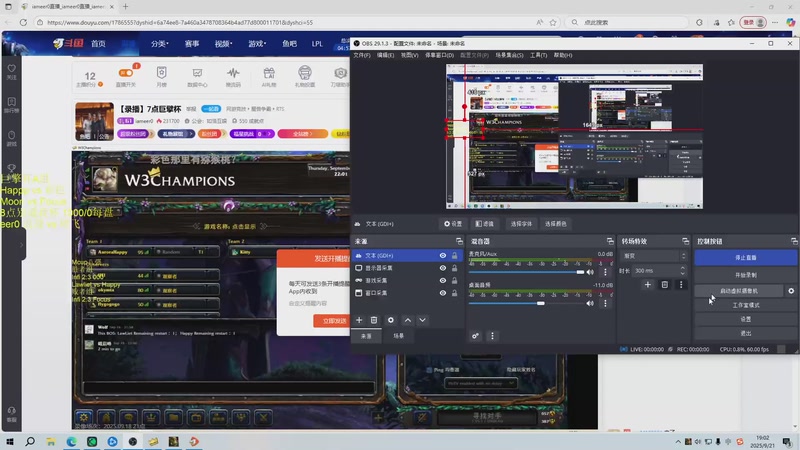Open the OBS 文件(F) menu
Screen dimensions: 800x450
pos(362,55)
